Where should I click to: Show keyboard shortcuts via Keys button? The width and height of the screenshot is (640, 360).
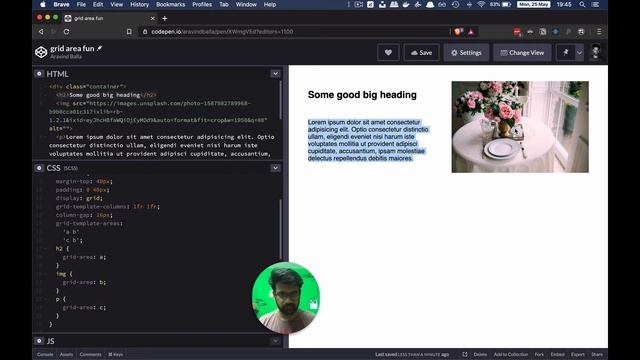[116, 354]
